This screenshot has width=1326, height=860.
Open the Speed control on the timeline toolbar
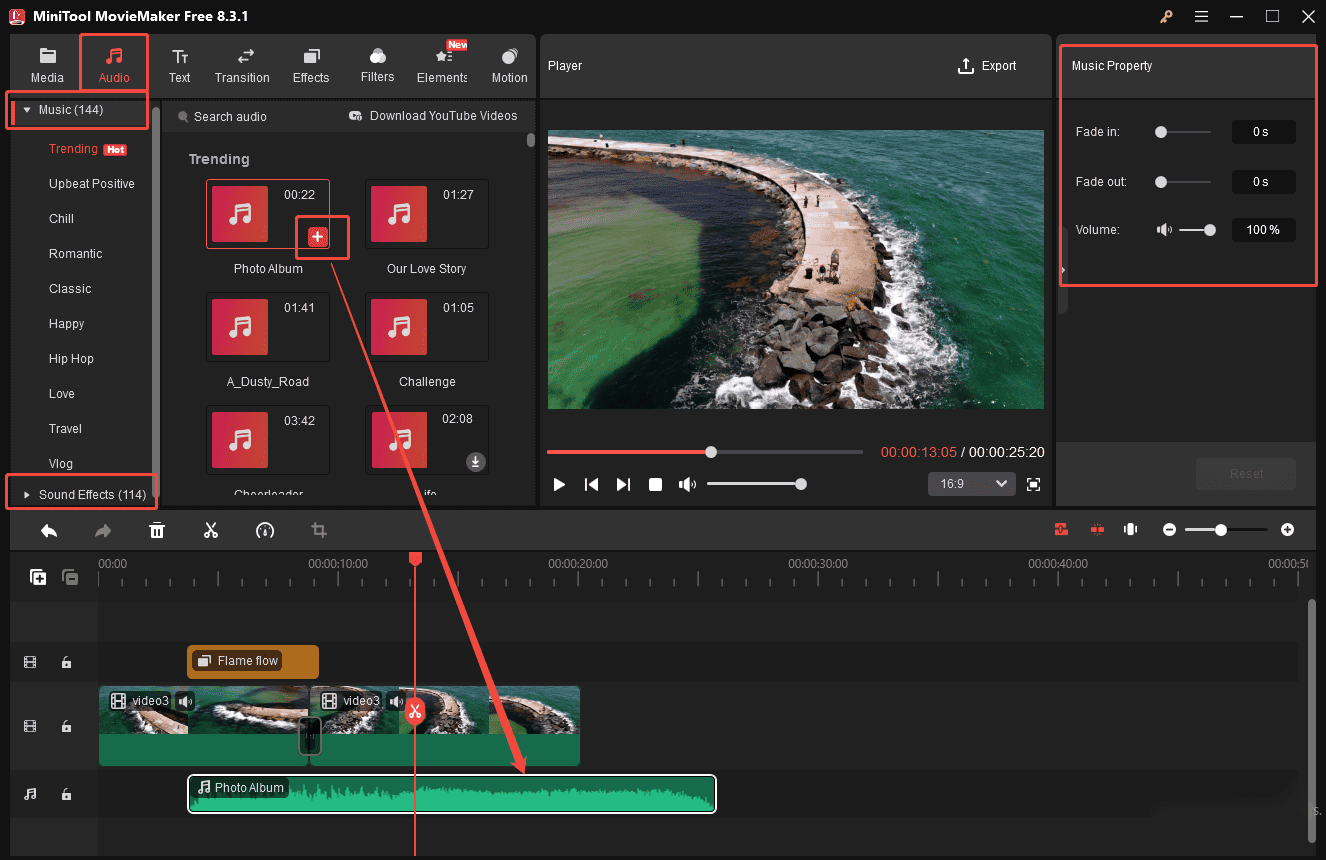(x=265, y=530)
